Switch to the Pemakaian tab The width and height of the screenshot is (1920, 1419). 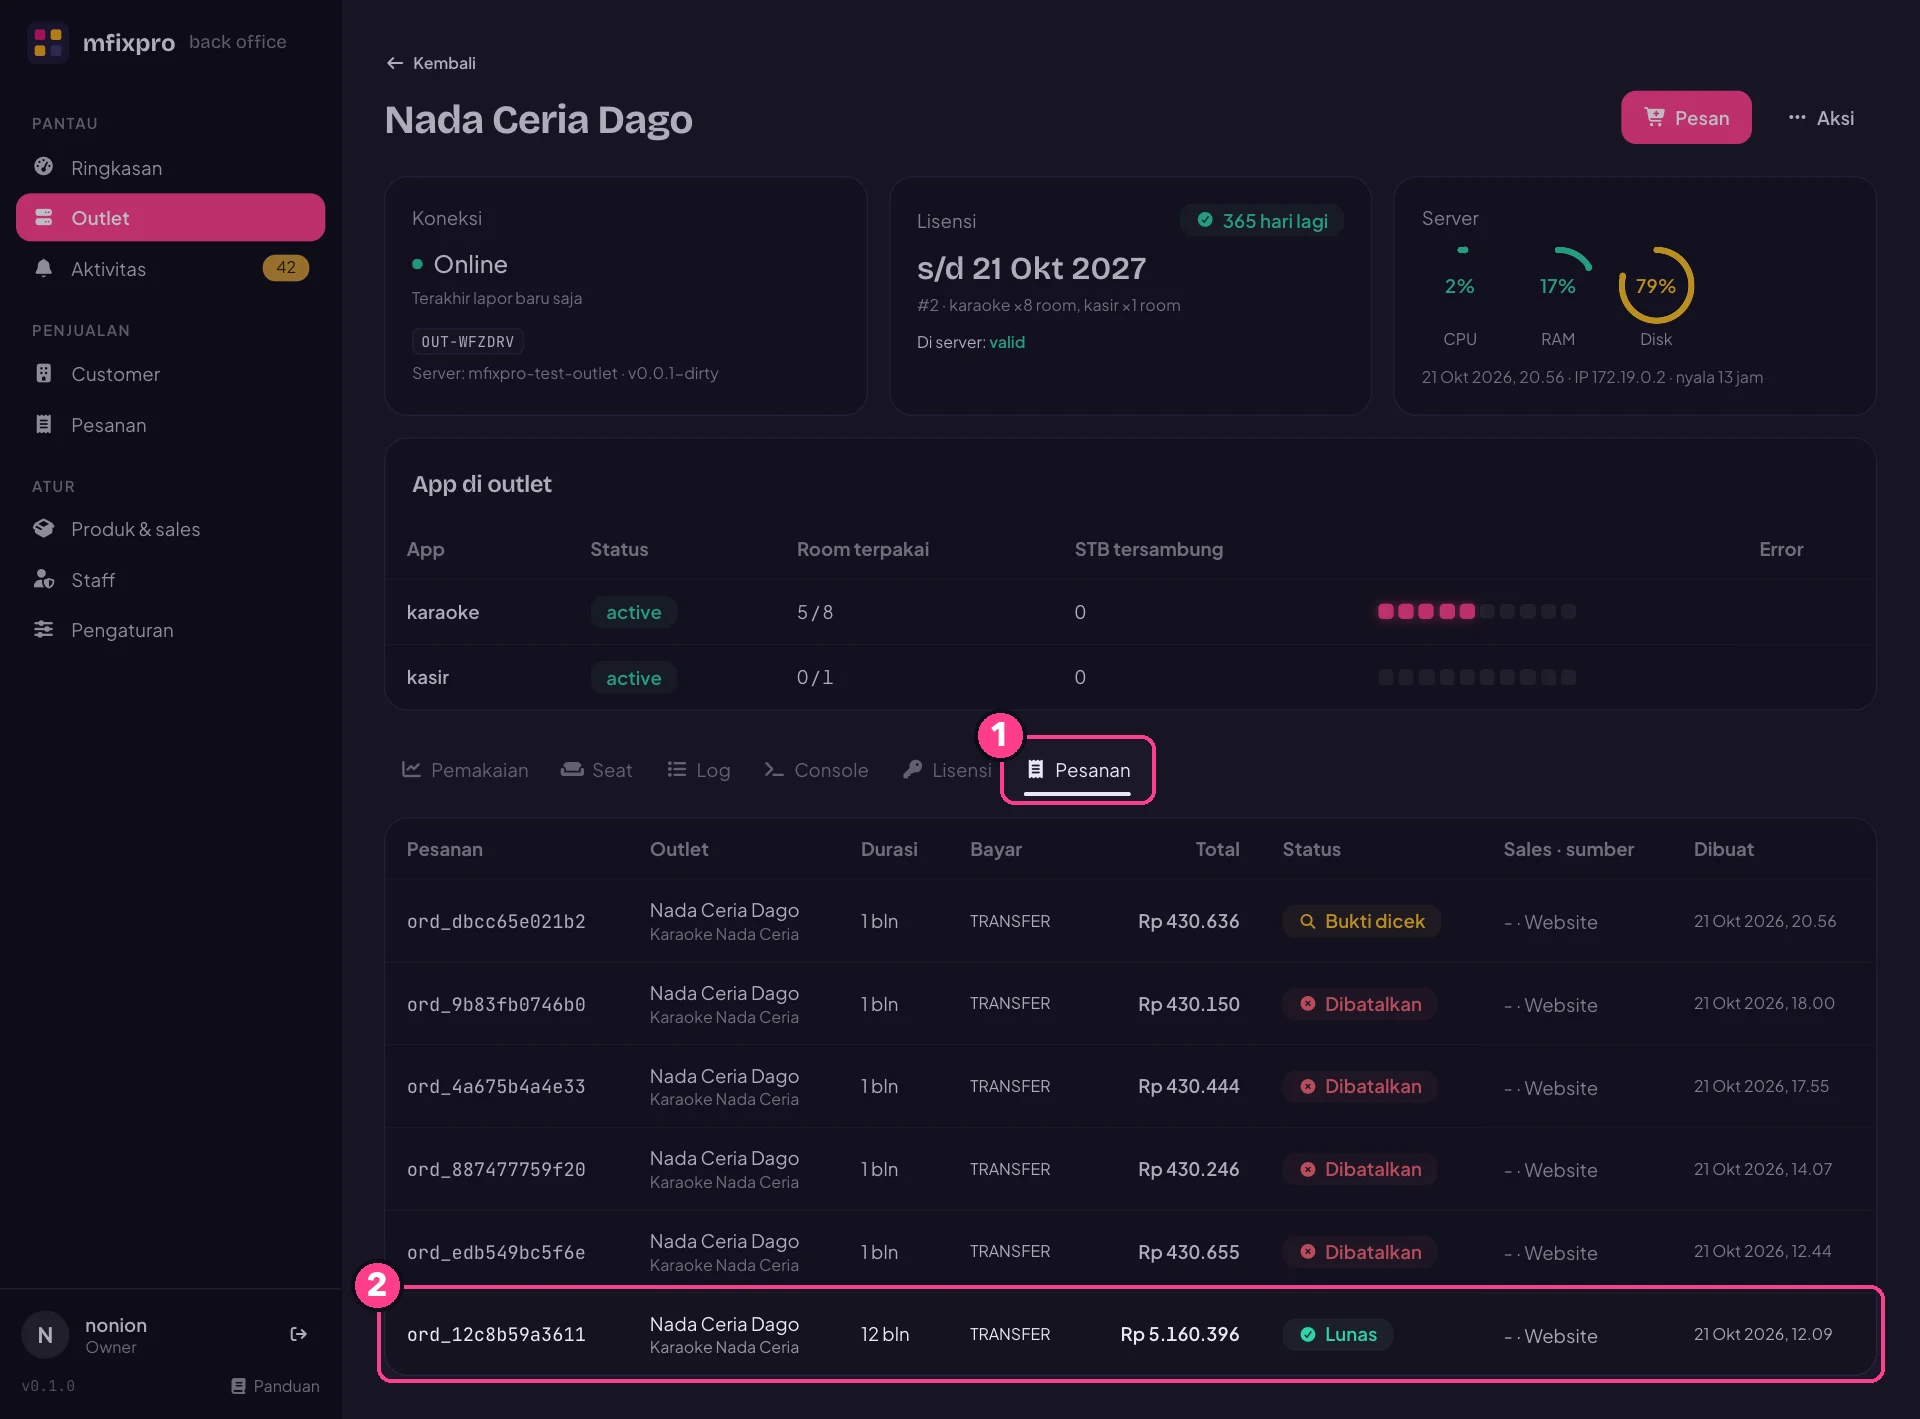point(465,770)
